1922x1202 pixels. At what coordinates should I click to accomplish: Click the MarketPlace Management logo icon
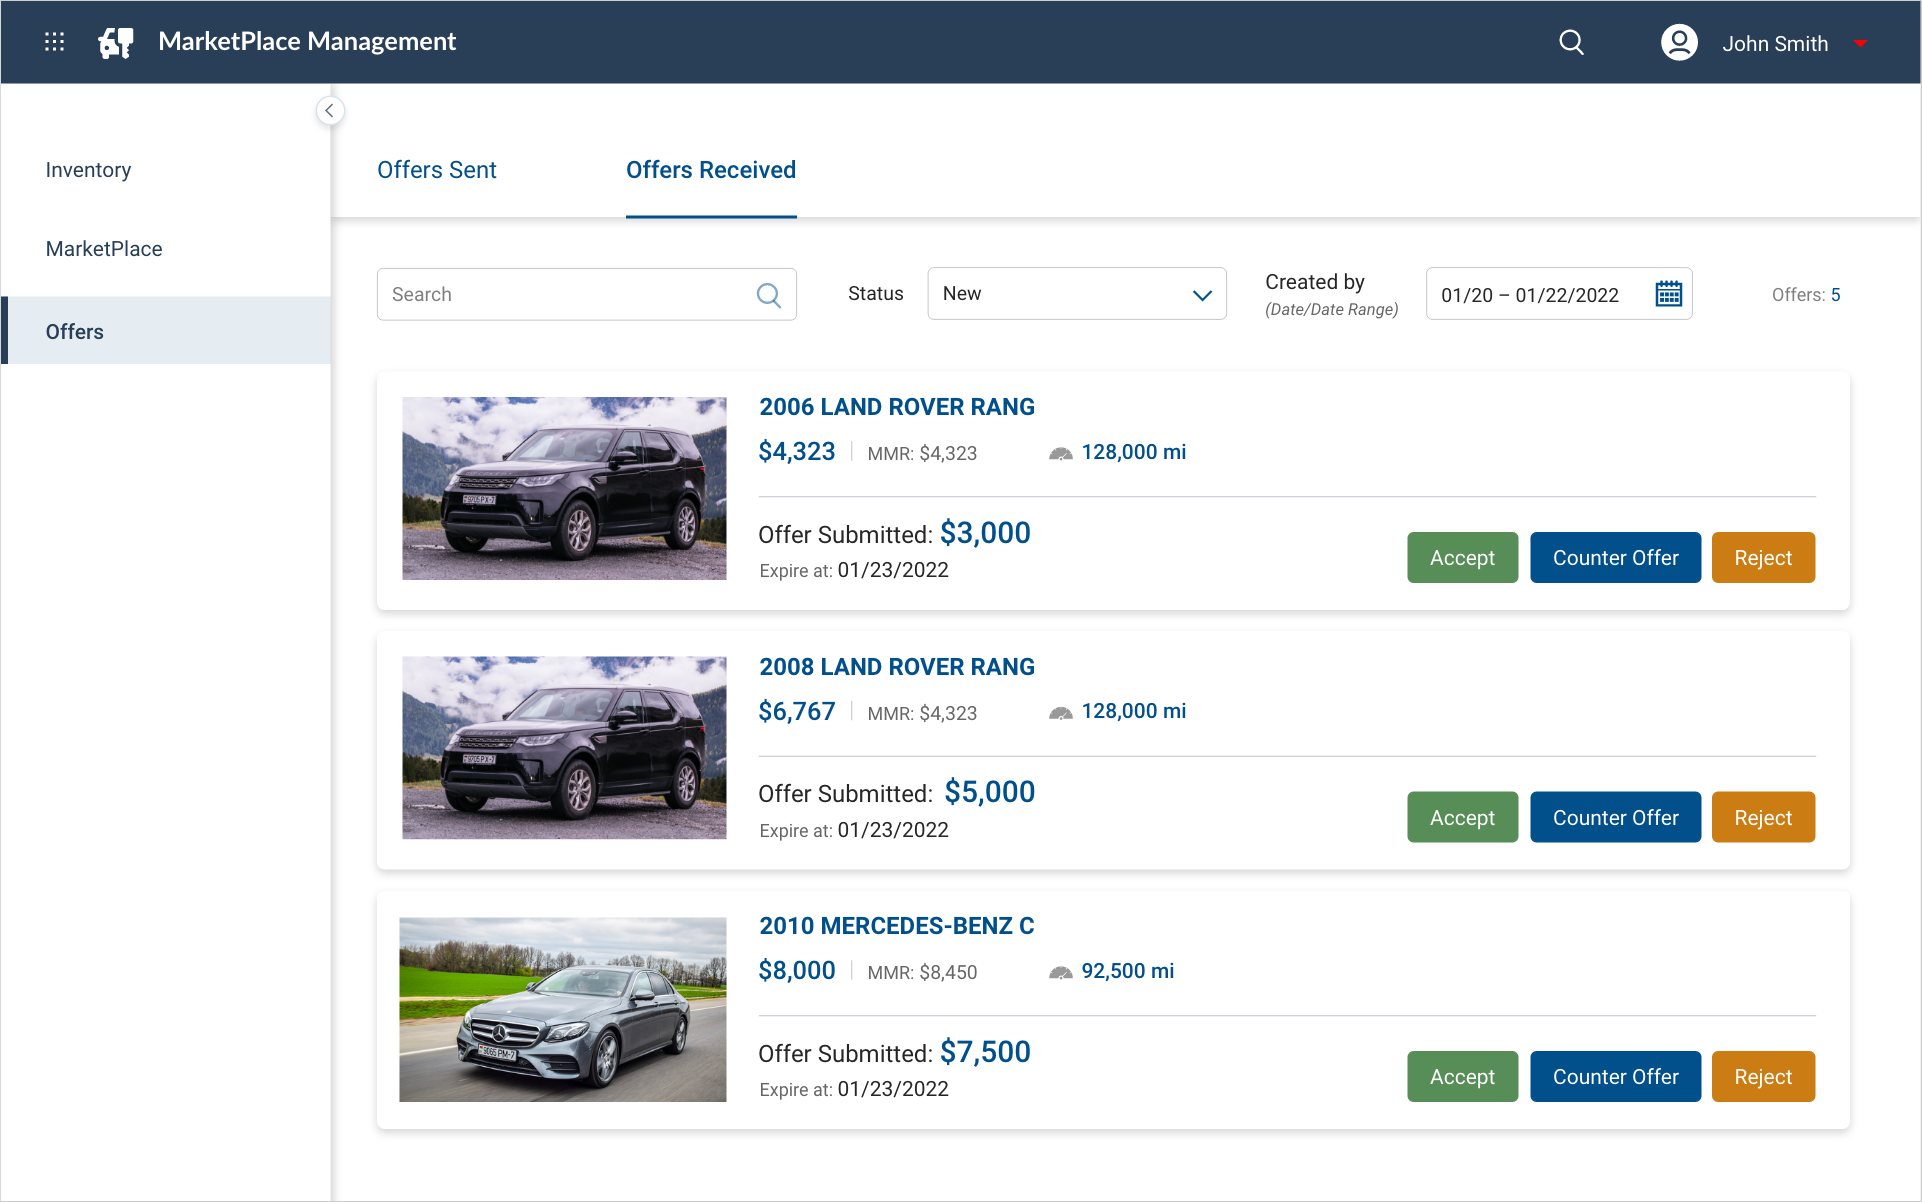point(116,42)
